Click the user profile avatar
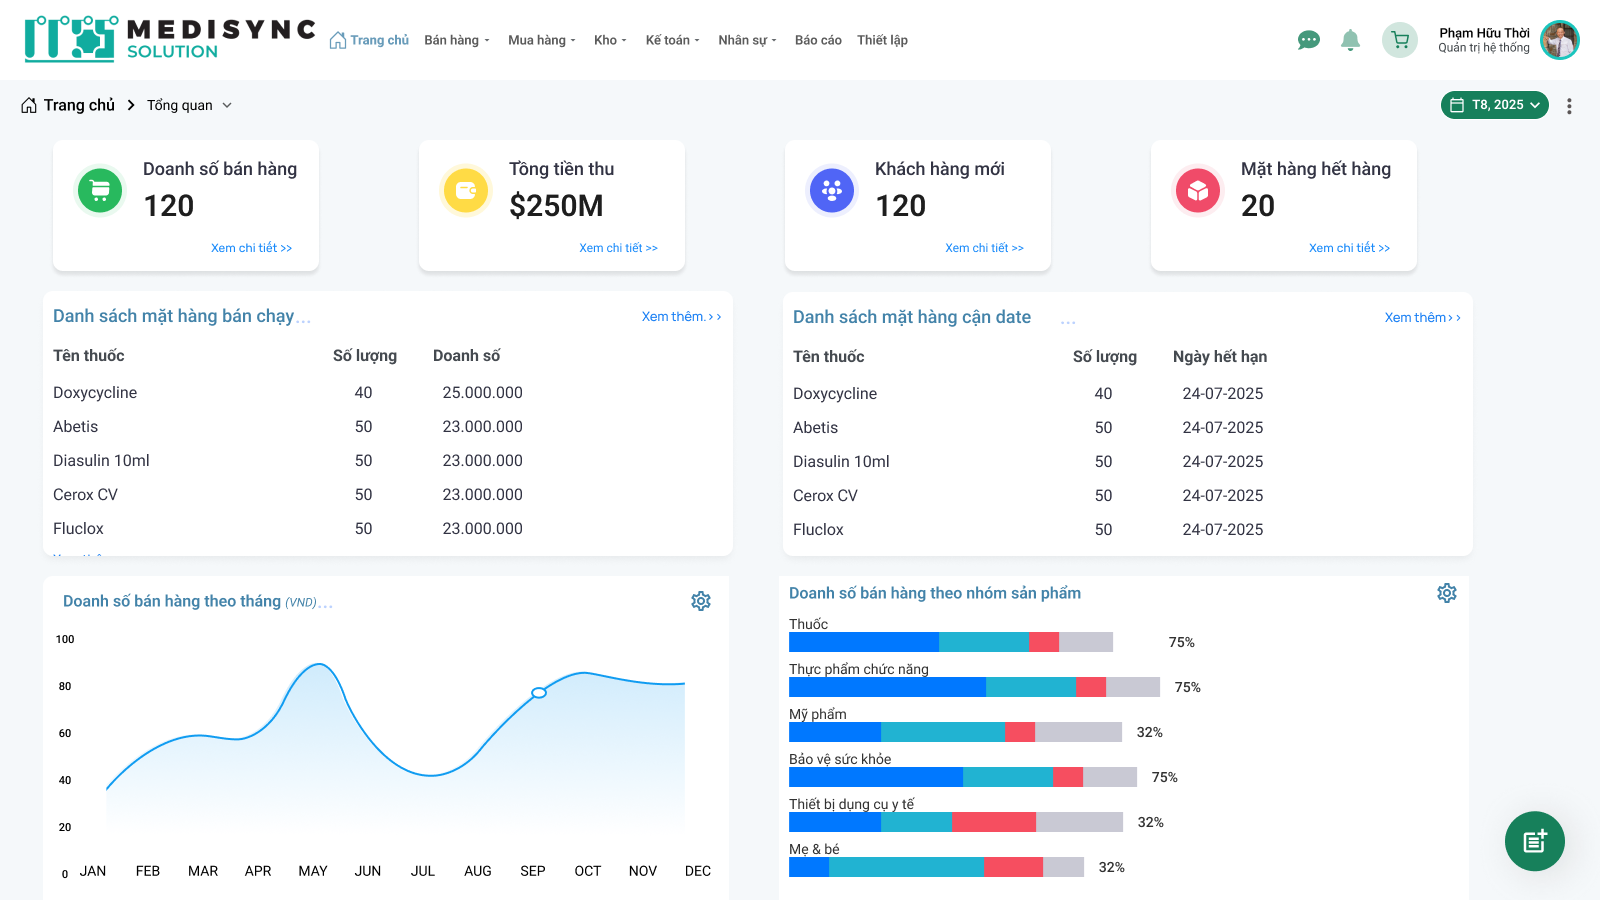 pos(1559,40)
